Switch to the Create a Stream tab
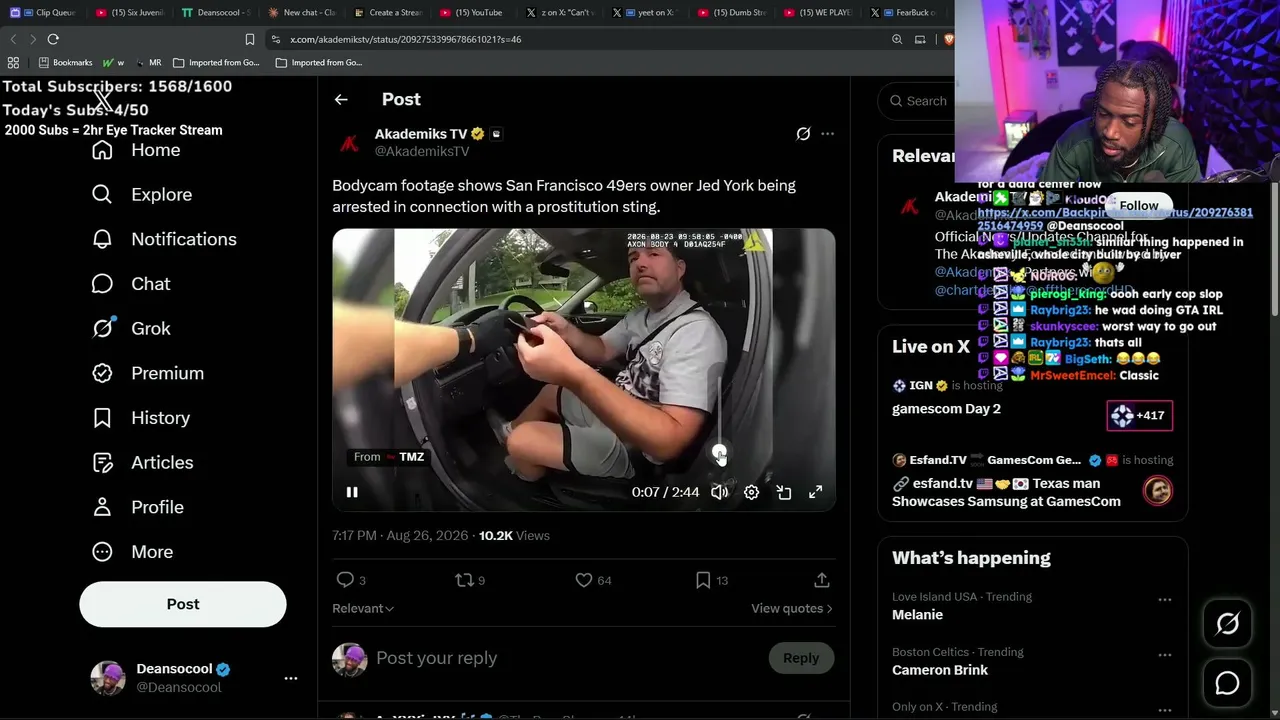The height and width of the screenshot is (720, 1280). click(389, 13)
